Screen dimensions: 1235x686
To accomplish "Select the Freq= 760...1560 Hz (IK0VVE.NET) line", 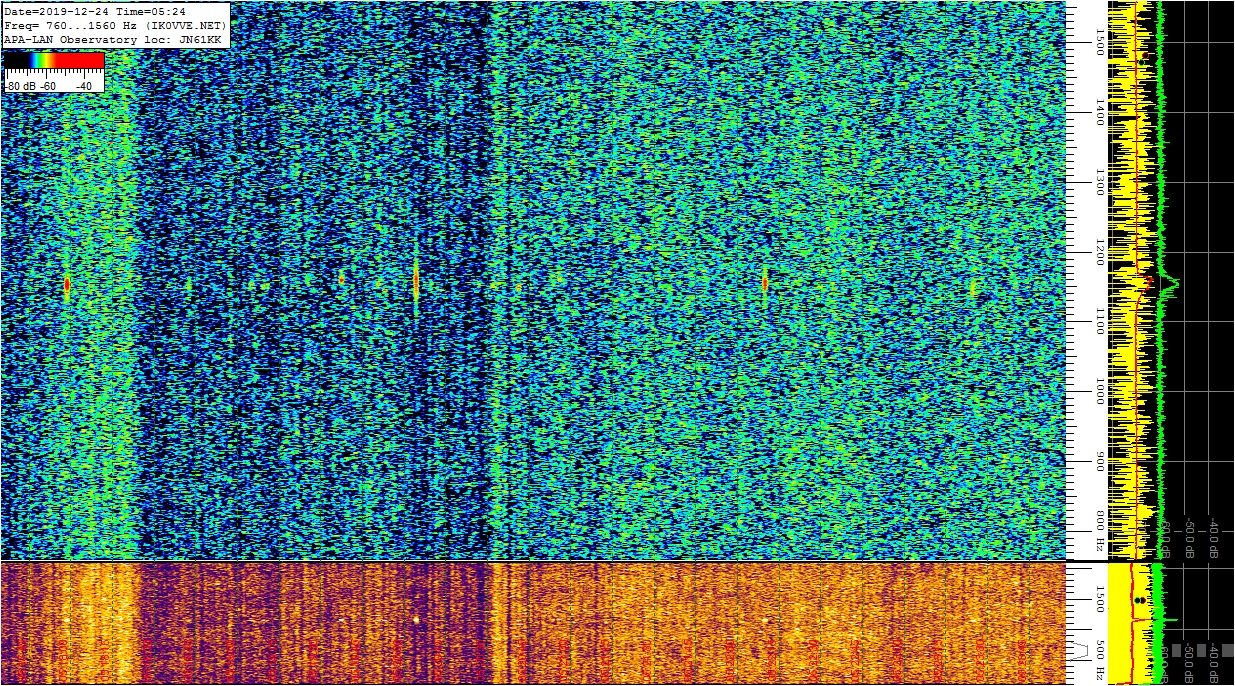I will (116, 25).
